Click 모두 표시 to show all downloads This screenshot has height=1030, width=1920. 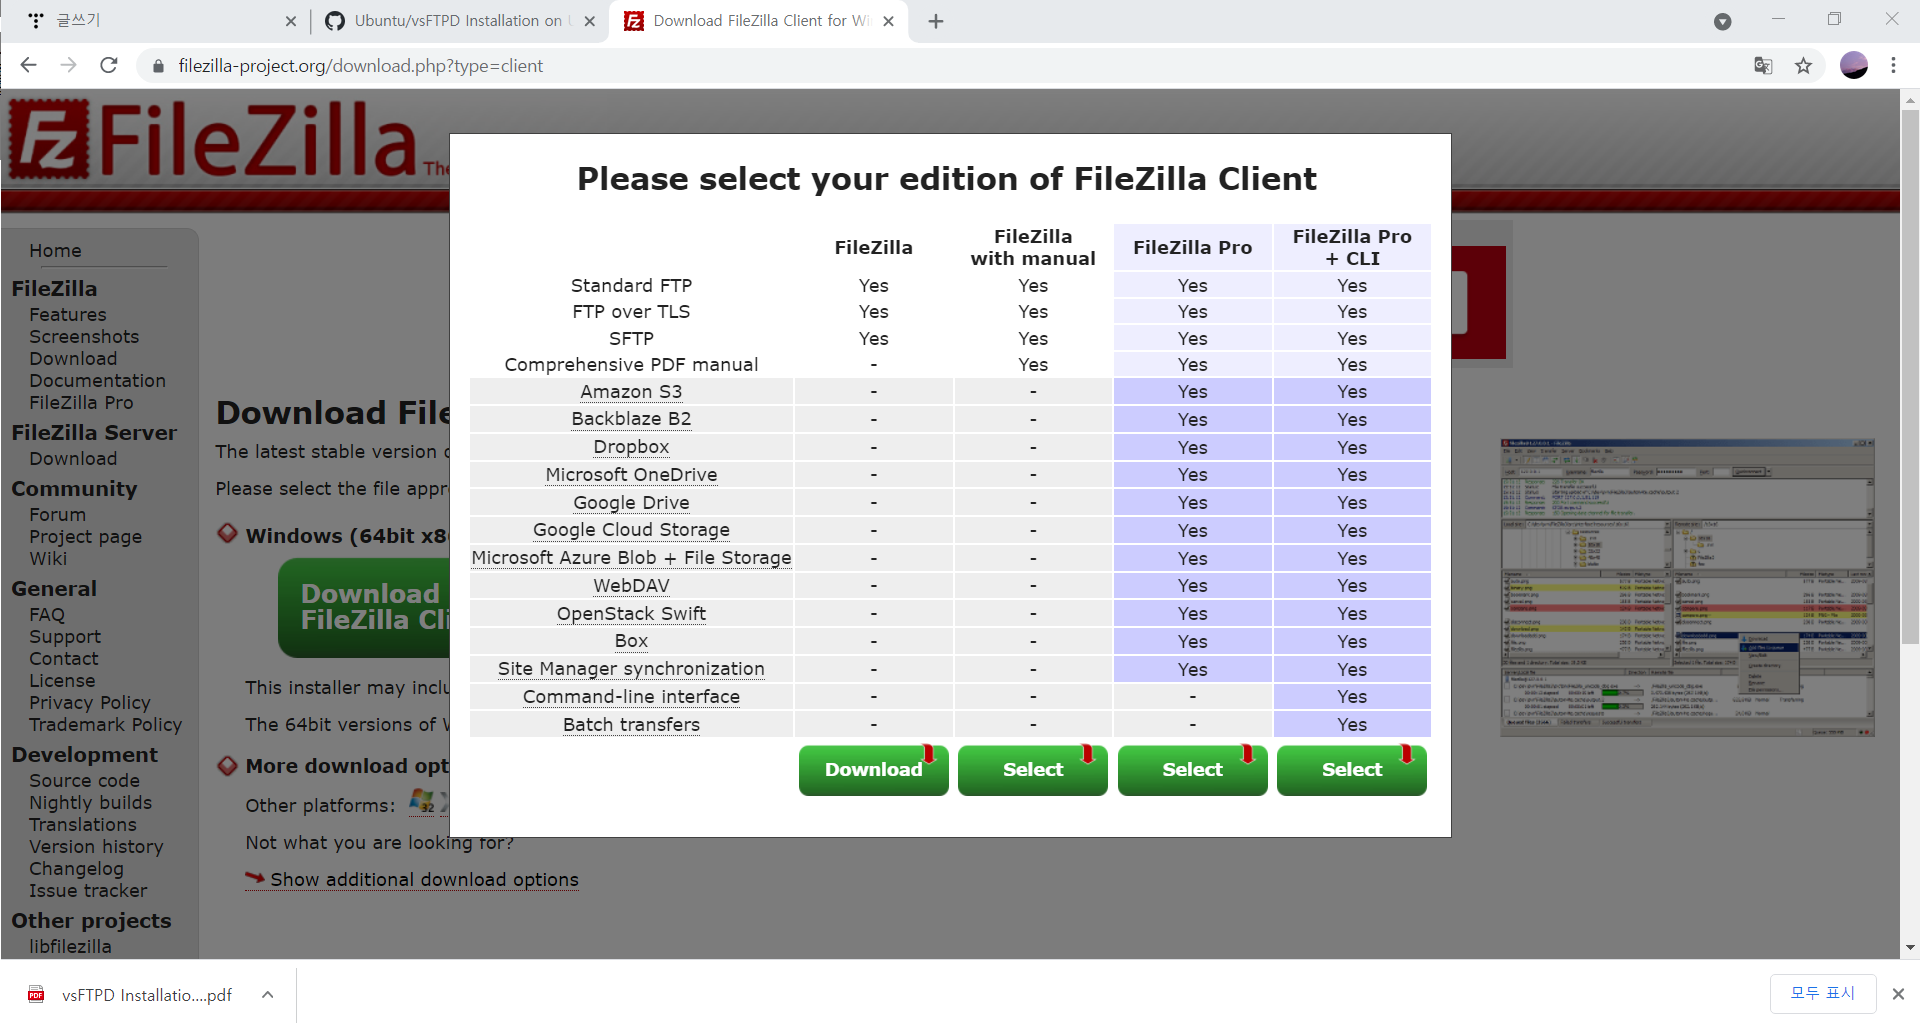(1822, 993)
